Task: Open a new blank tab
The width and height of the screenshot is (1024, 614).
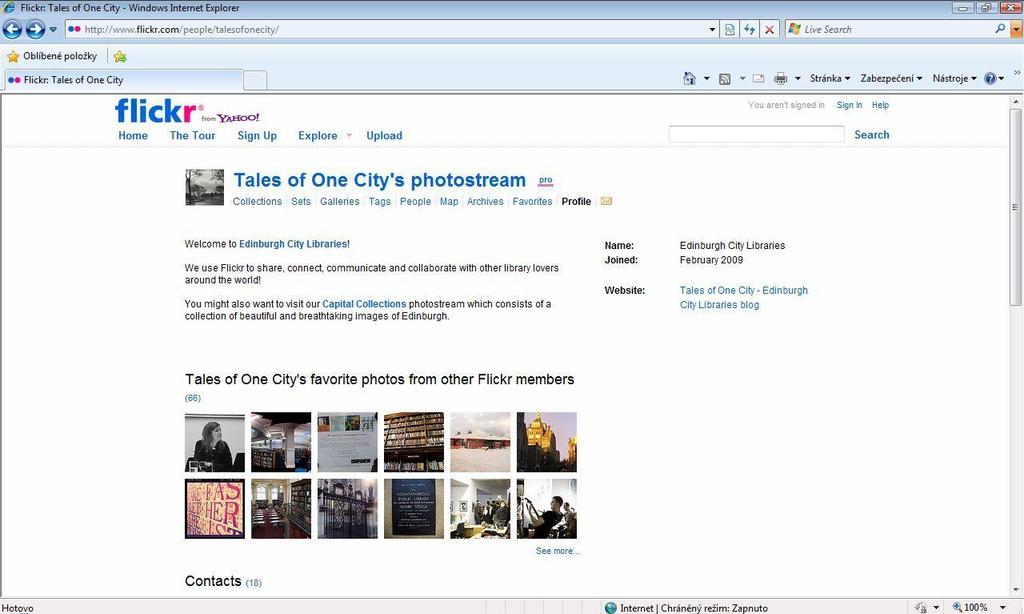Action: (255, 80)
